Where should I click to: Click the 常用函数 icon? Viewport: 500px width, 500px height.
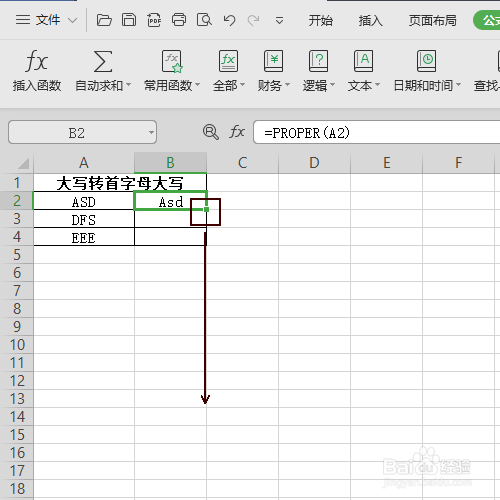click(x=172, y=61)
